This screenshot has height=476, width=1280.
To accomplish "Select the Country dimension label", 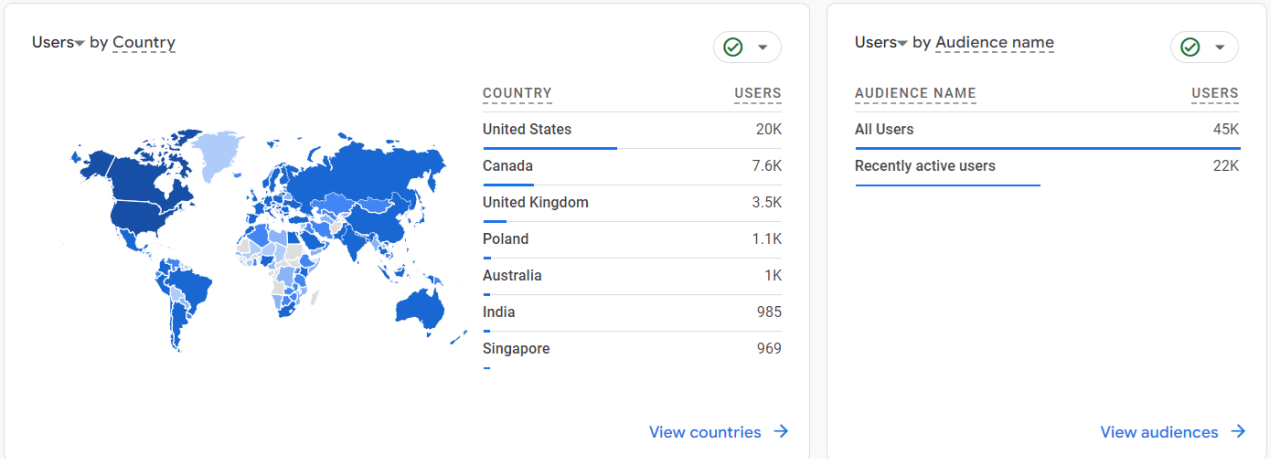I will pos(144,42).
